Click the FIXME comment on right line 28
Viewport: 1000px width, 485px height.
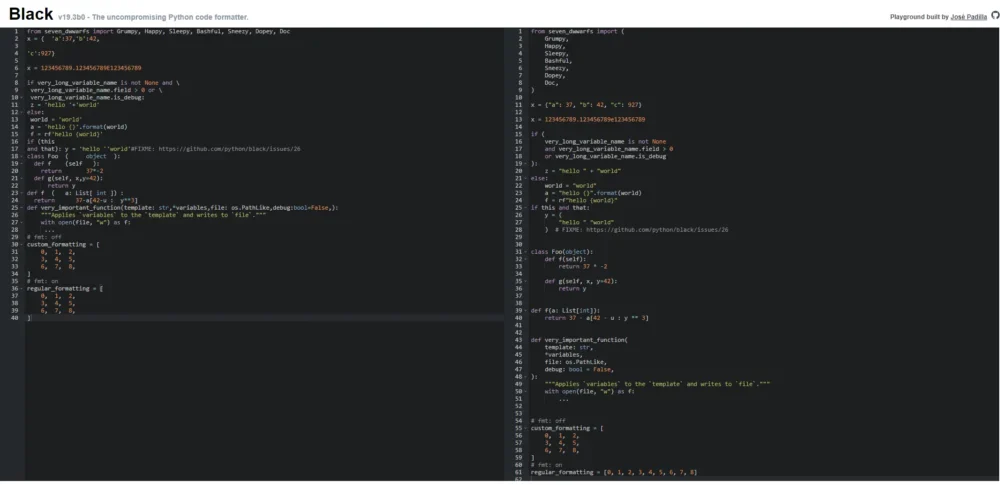(642, 230)
